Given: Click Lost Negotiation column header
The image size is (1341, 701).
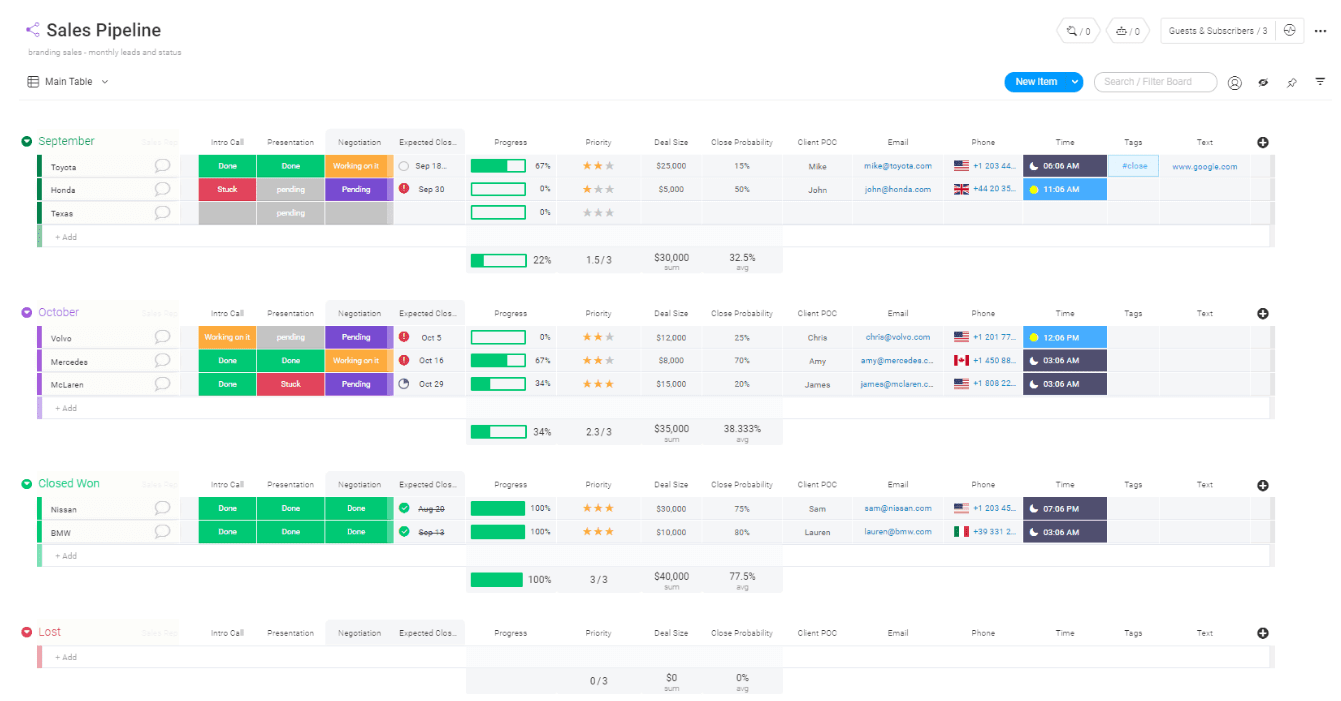Looking at the screenshot, I should (359, 633).
